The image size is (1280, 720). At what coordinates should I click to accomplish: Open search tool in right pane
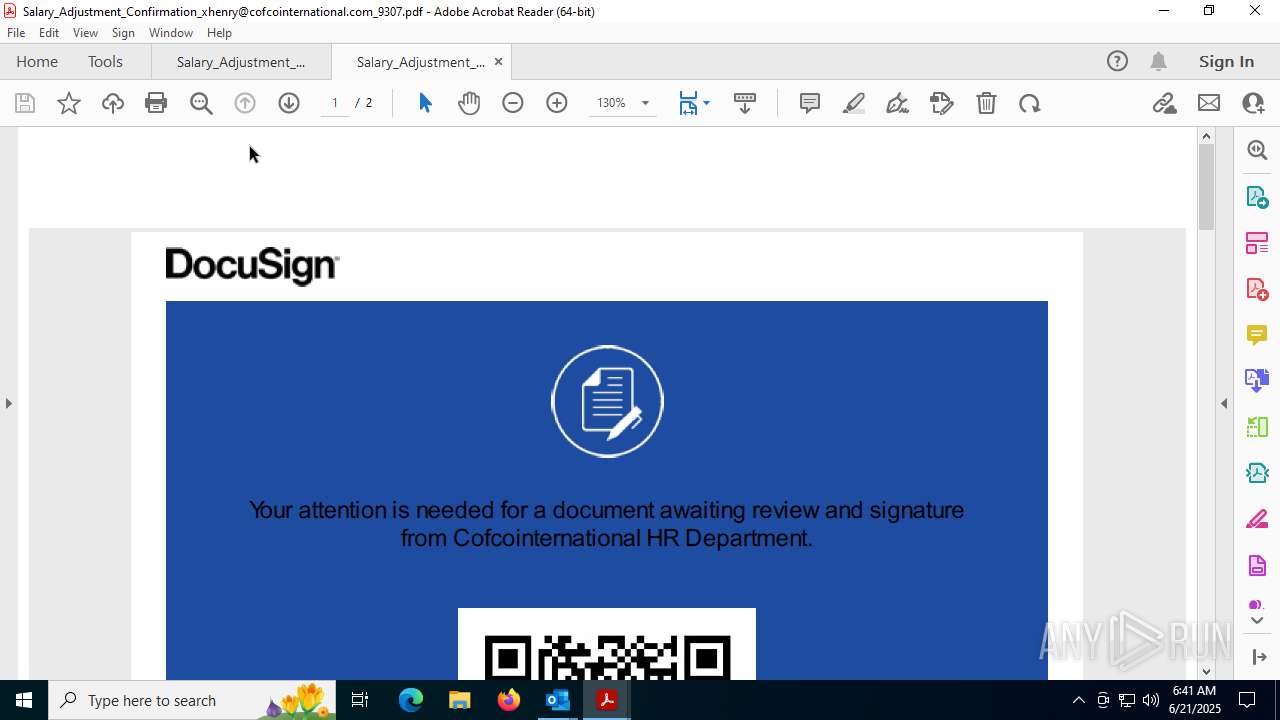point(1257,150)
